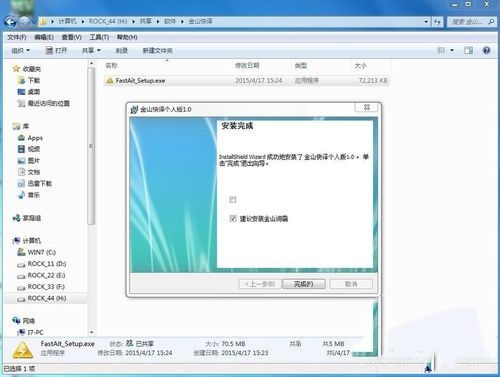Refresh the folder via address bar refresh icon
Image resolution: width=500 pixels, height=377 pixels.
pos(437,22)
